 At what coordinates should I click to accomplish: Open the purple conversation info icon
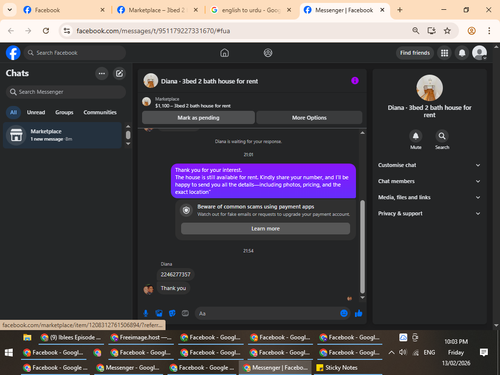(355, 81)
